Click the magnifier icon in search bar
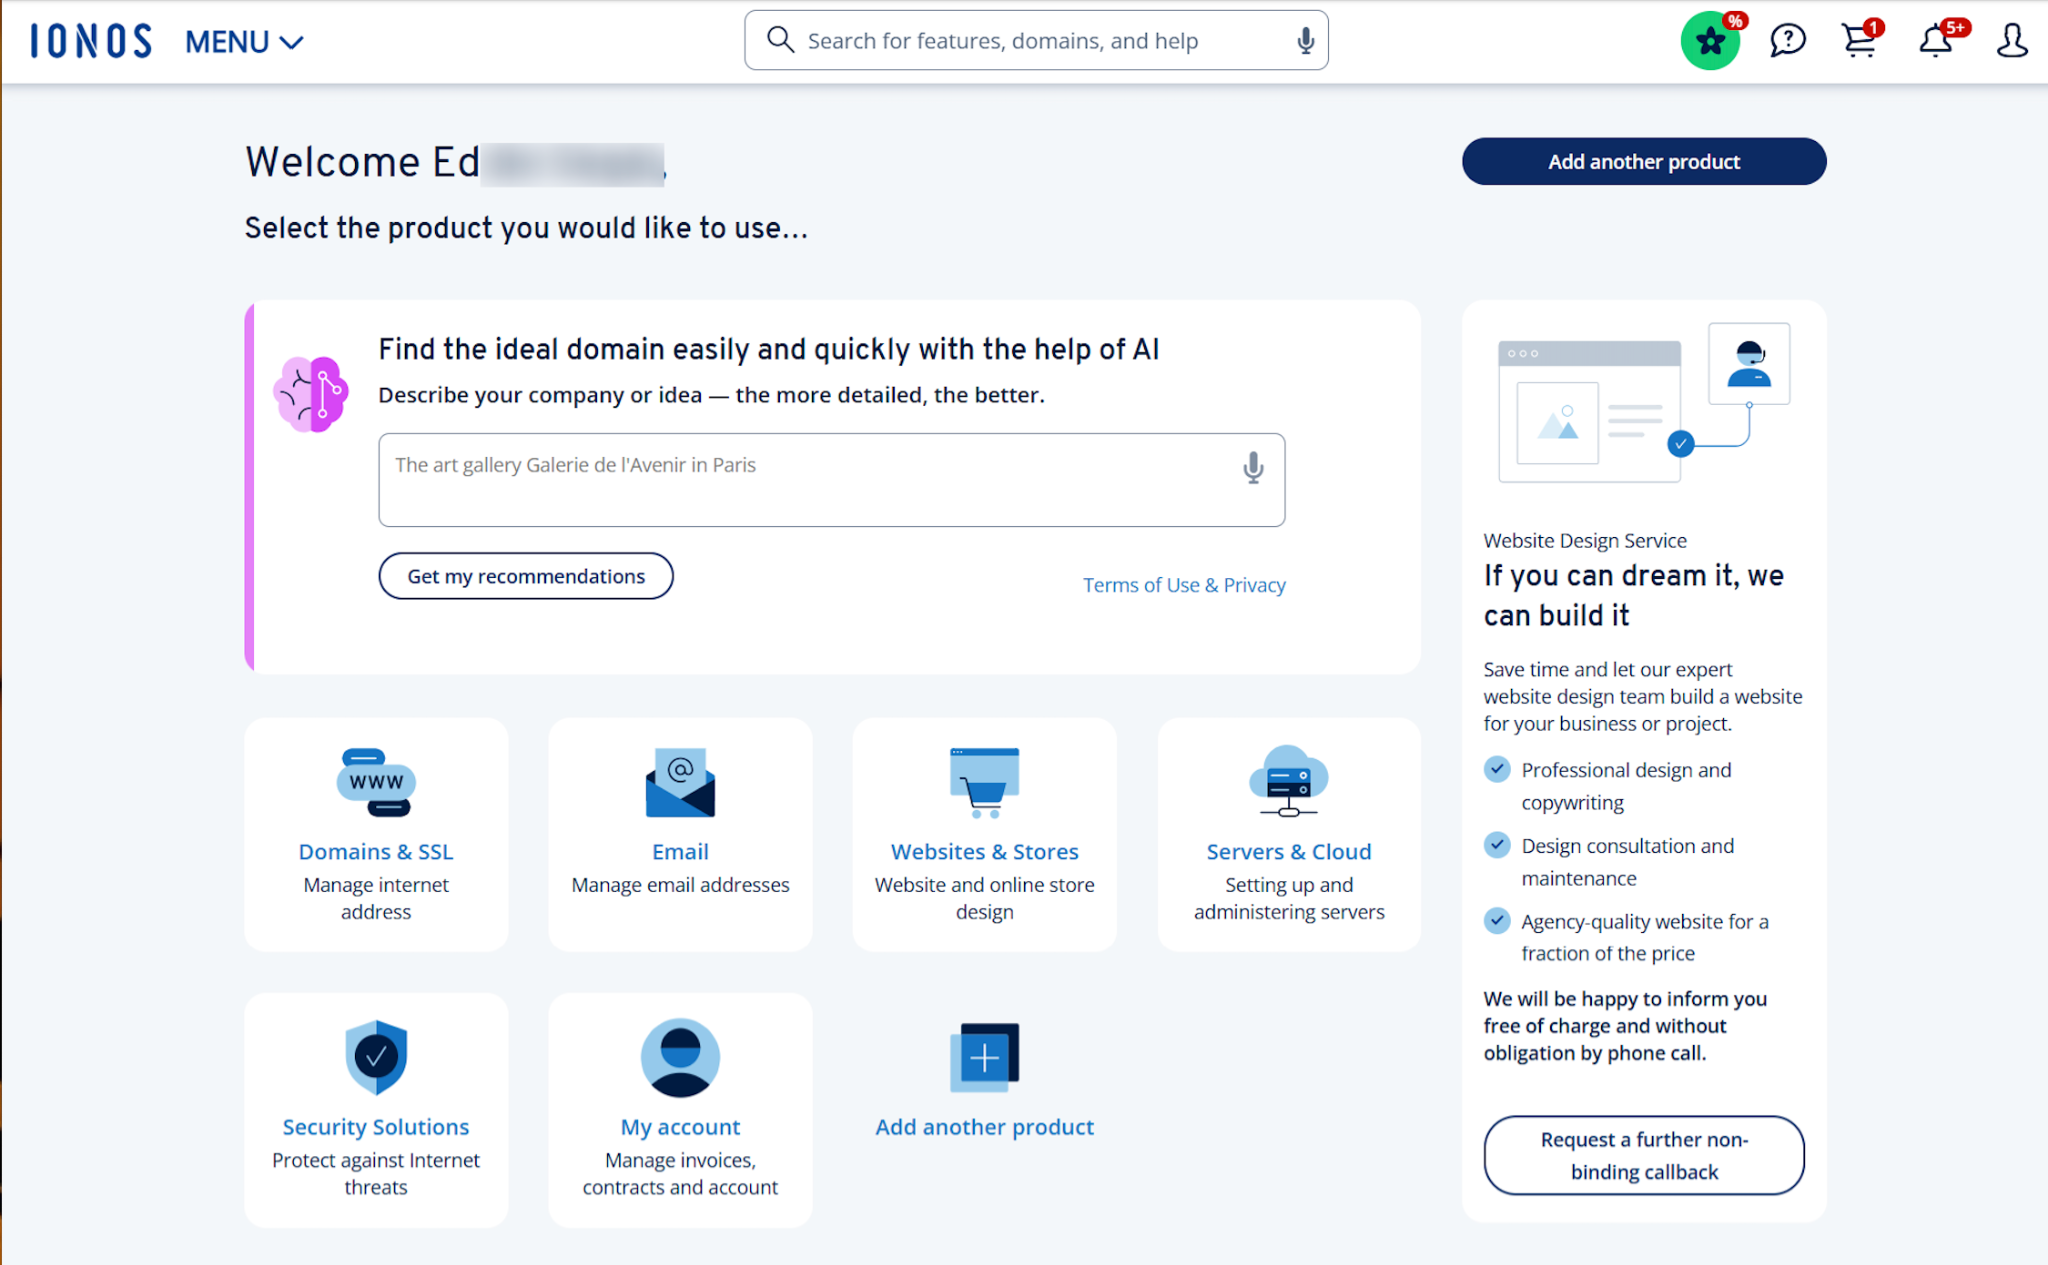The height and width of the screenshot is (1265, 2048). tap(780, 40)
